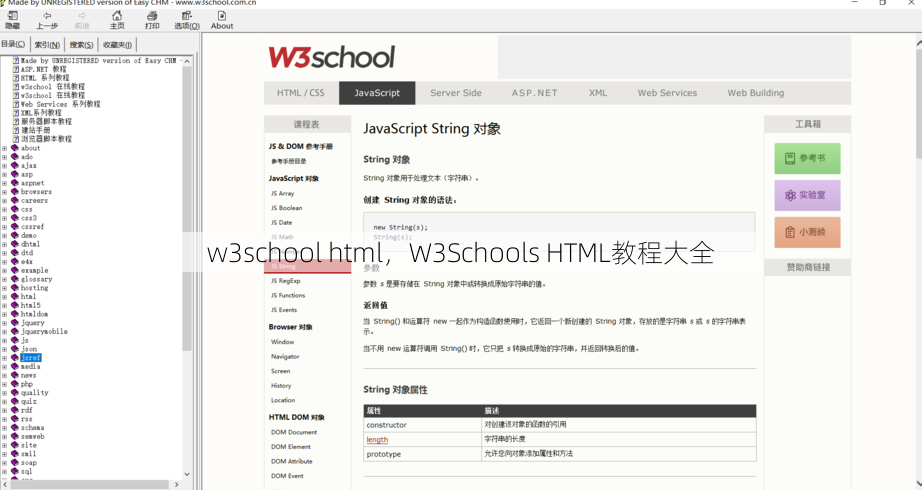This screenshot has height=490, width=922.
Task: Click the contents tree vertical scrollbar thumb
Action: [x=187, y=209]
